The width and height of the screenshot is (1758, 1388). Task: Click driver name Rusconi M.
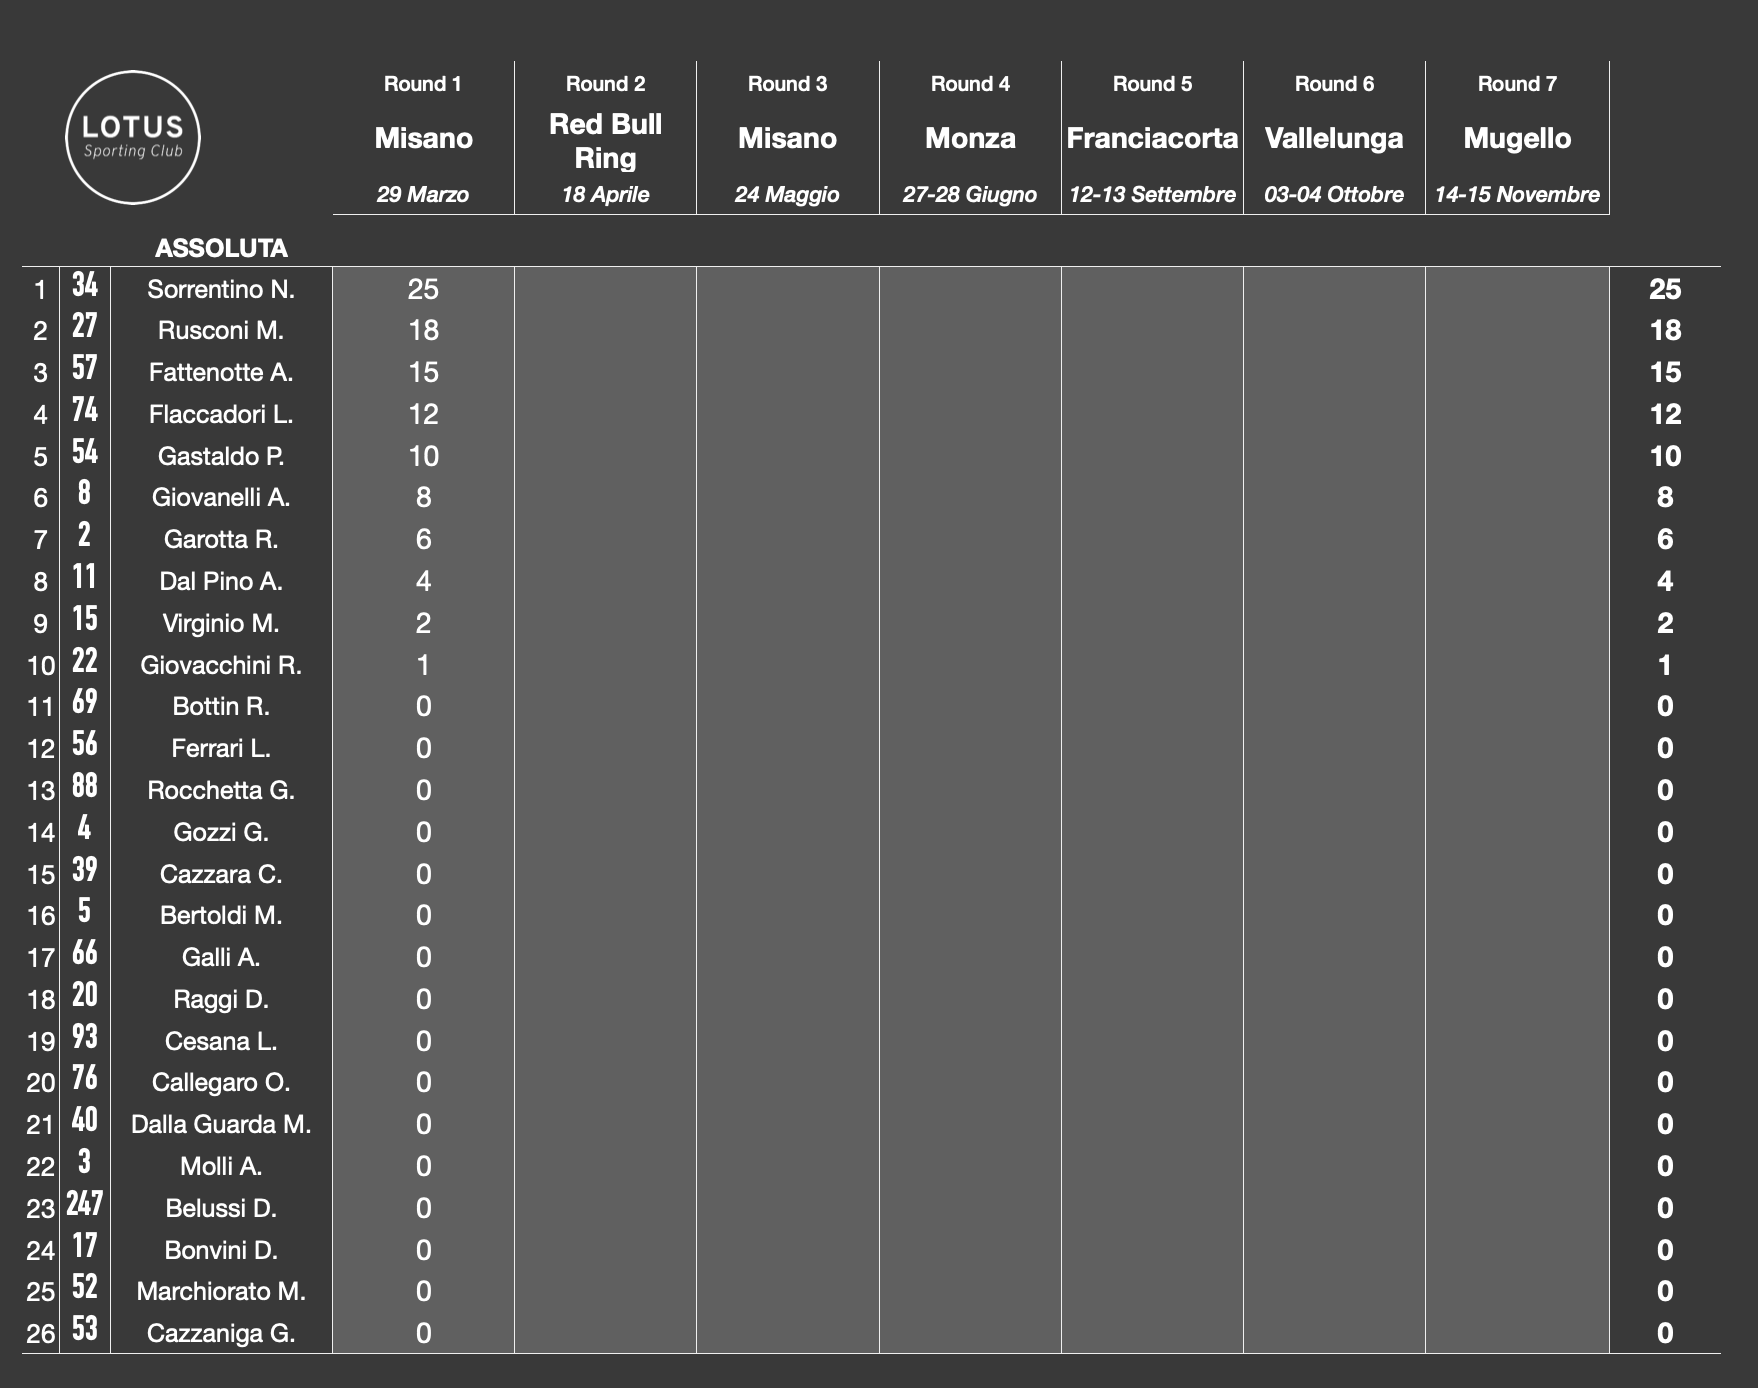pos(221,330)
